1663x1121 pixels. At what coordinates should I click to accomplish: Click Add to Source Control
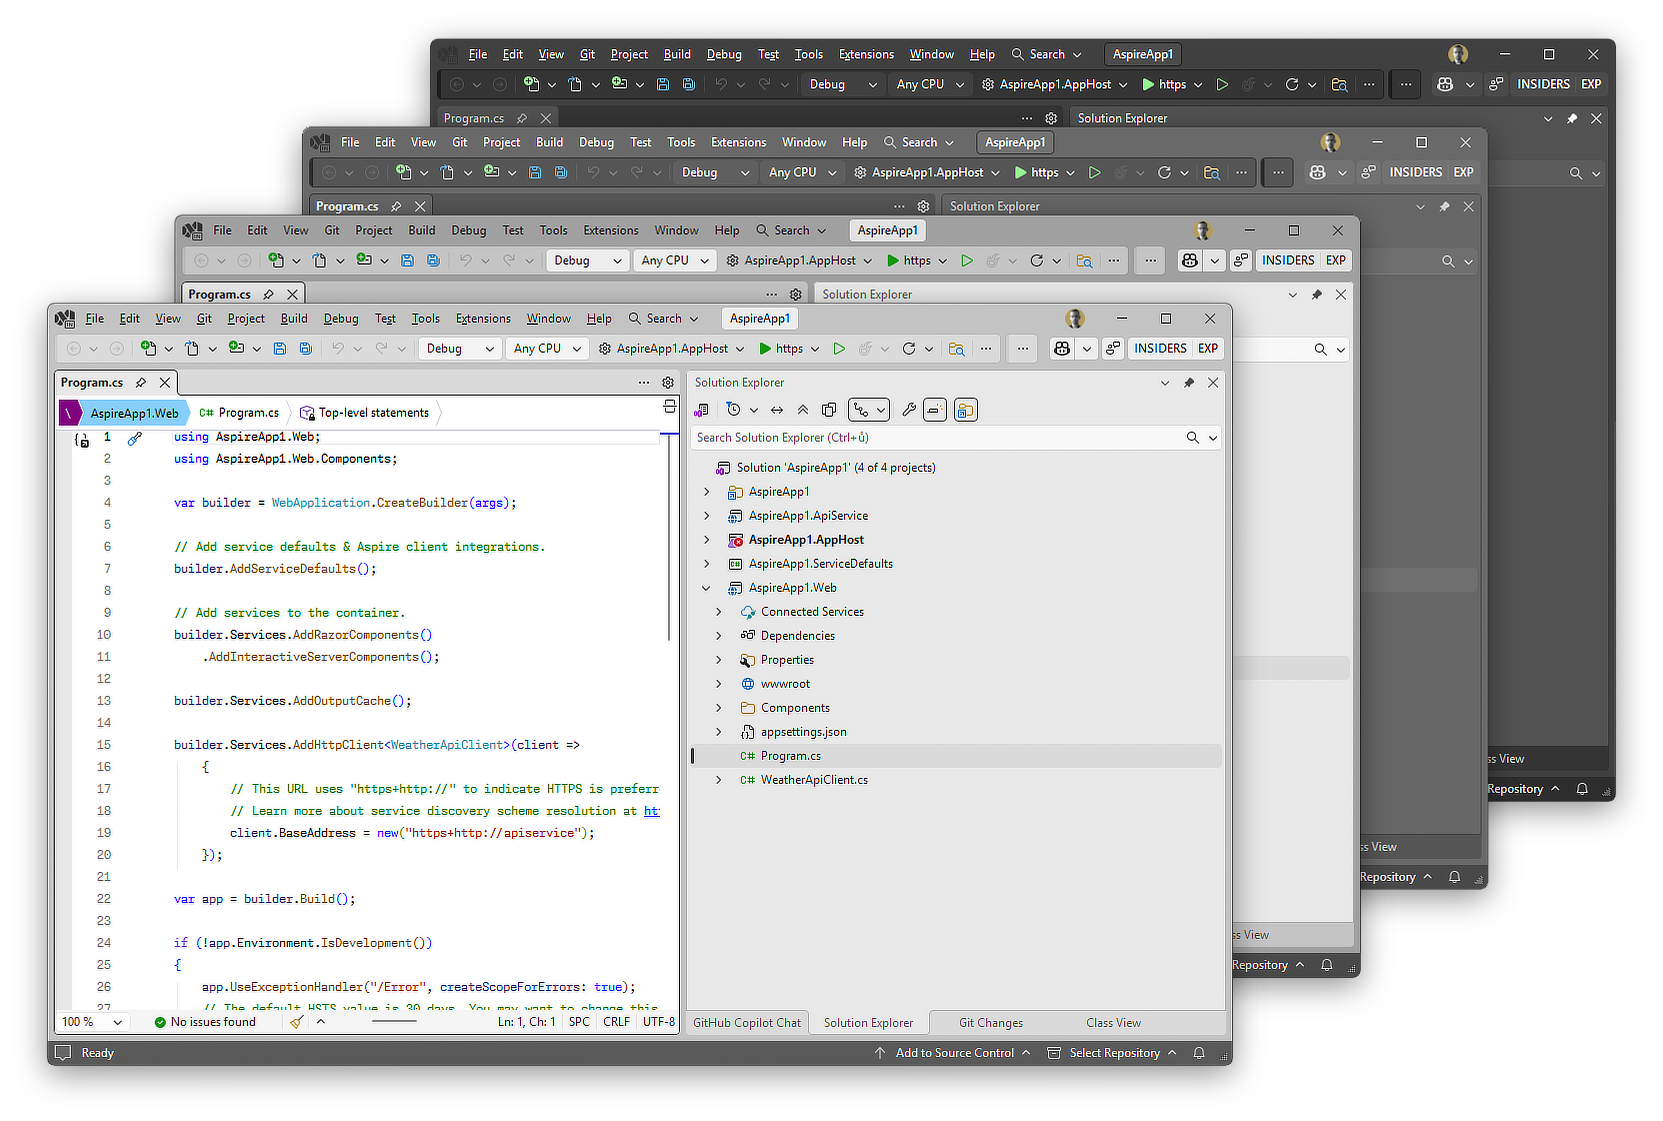[x=954, y=1053]
